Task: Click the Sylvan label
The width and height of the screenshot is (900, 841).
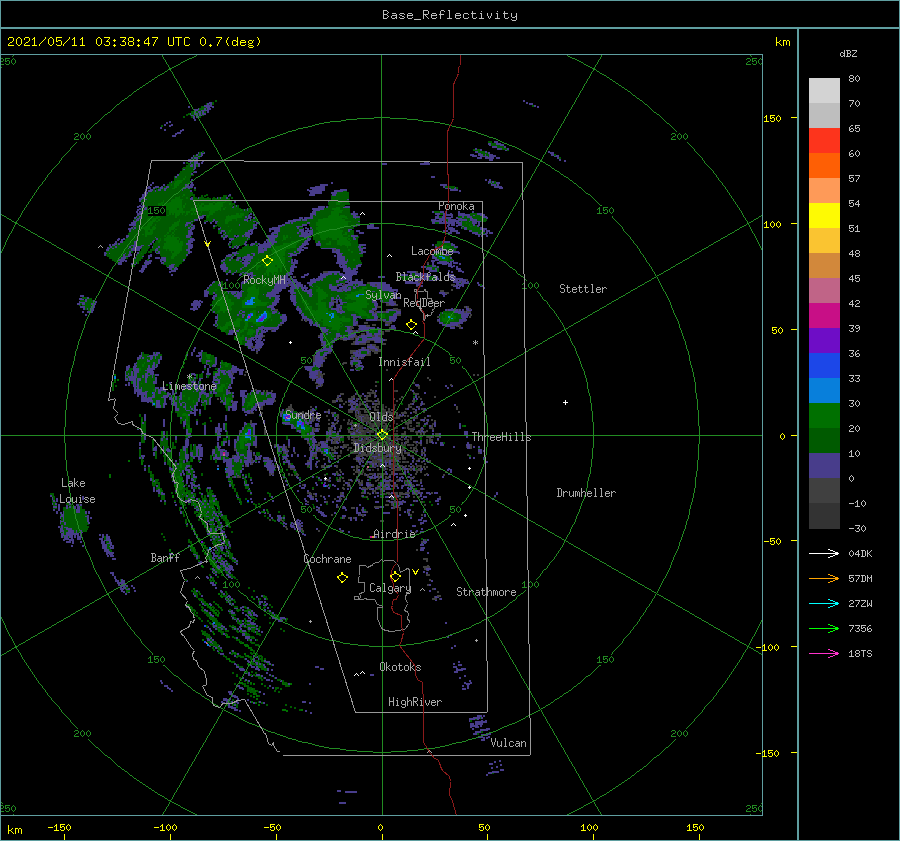Action: (383, 295)
